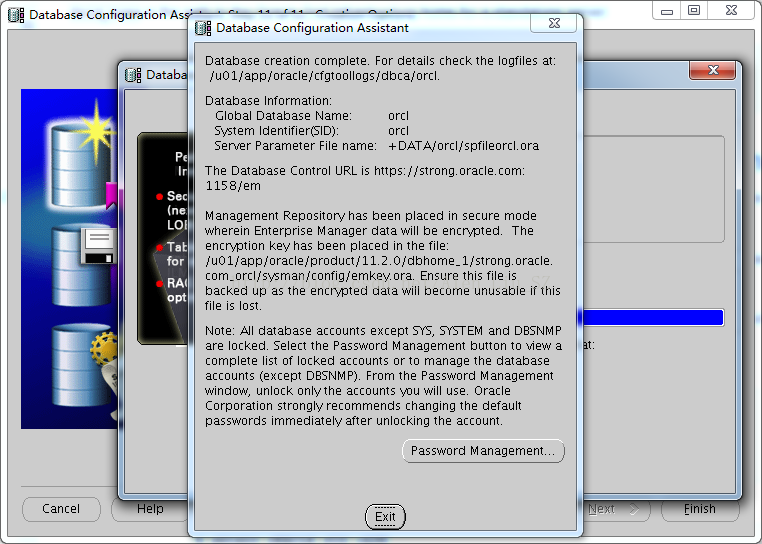Click the disabled Next button in wizard
This screenshot has width=762, height=544.
point(615,509)
